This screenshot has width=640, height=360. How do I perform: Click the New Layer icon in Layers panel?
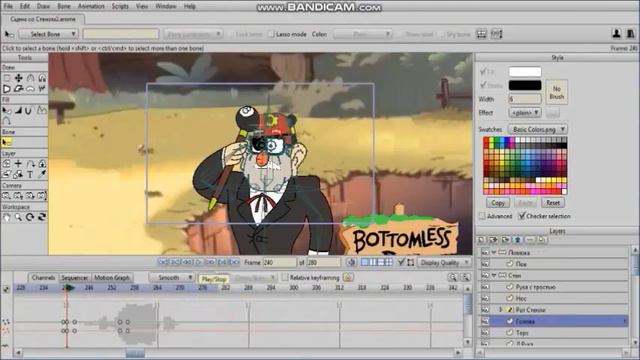482,240
